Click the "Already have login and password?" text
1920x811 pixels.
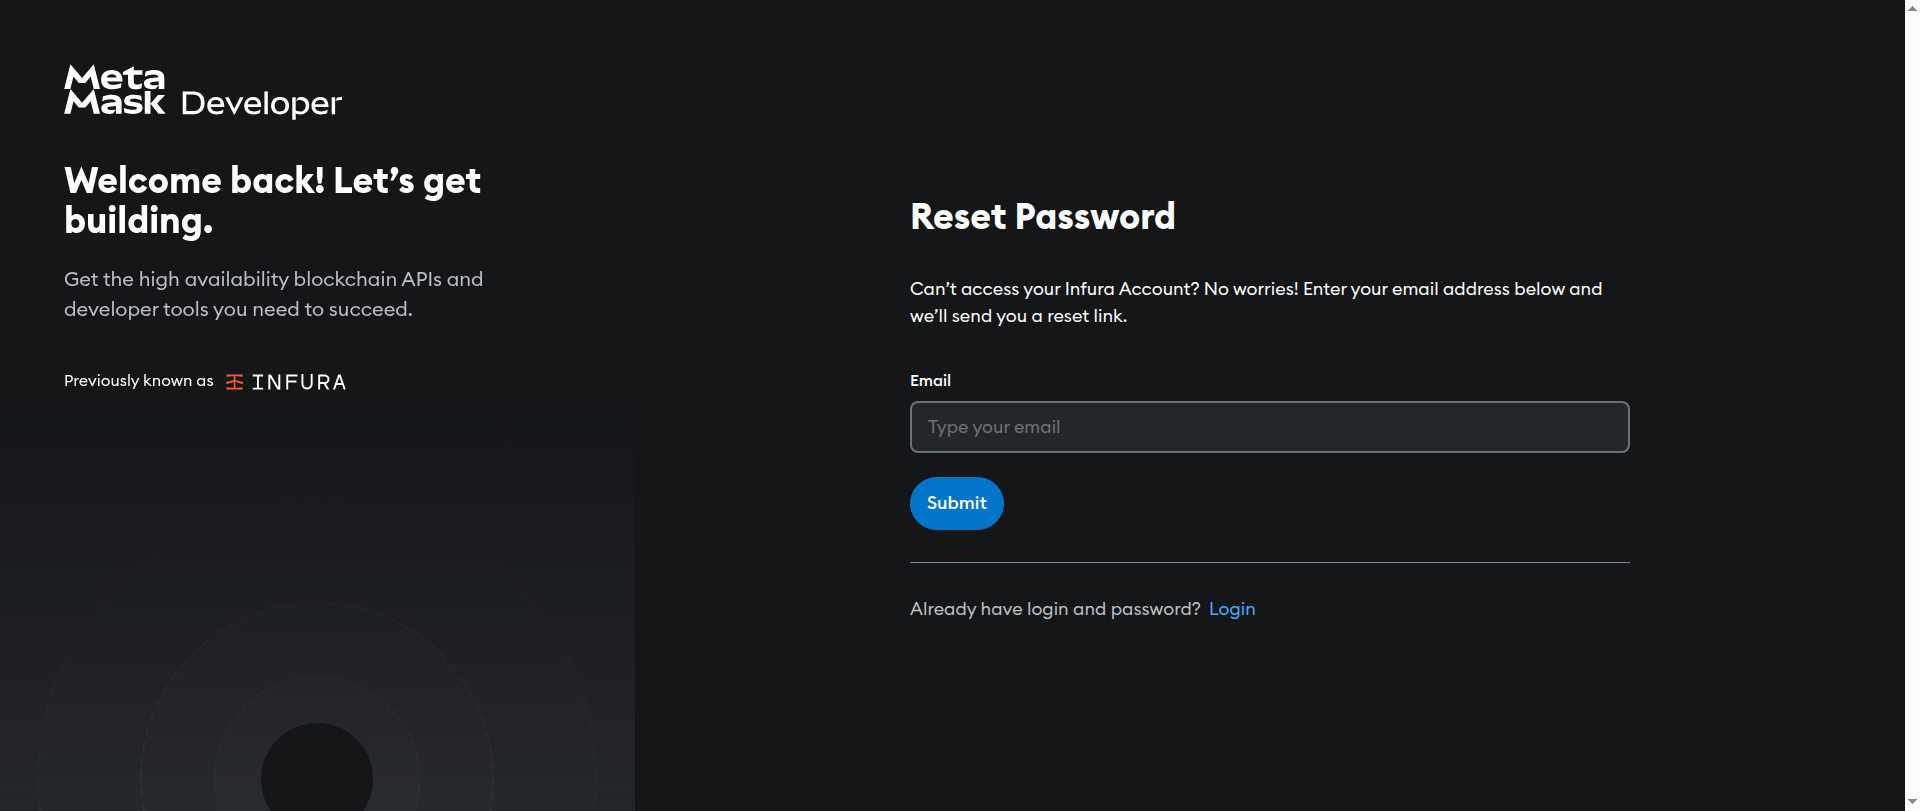click(1054, 609)
